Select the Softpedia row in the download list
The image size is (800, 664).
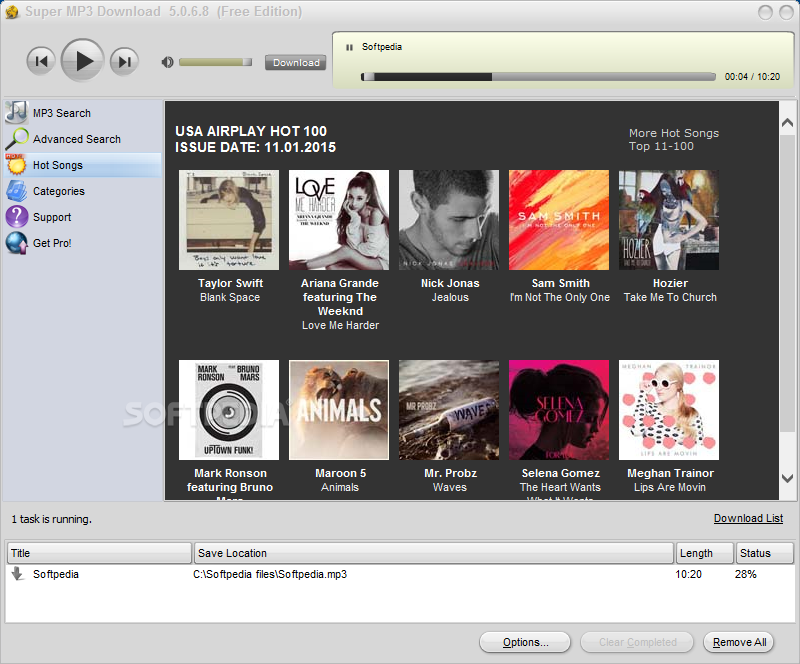pos(400,574)
